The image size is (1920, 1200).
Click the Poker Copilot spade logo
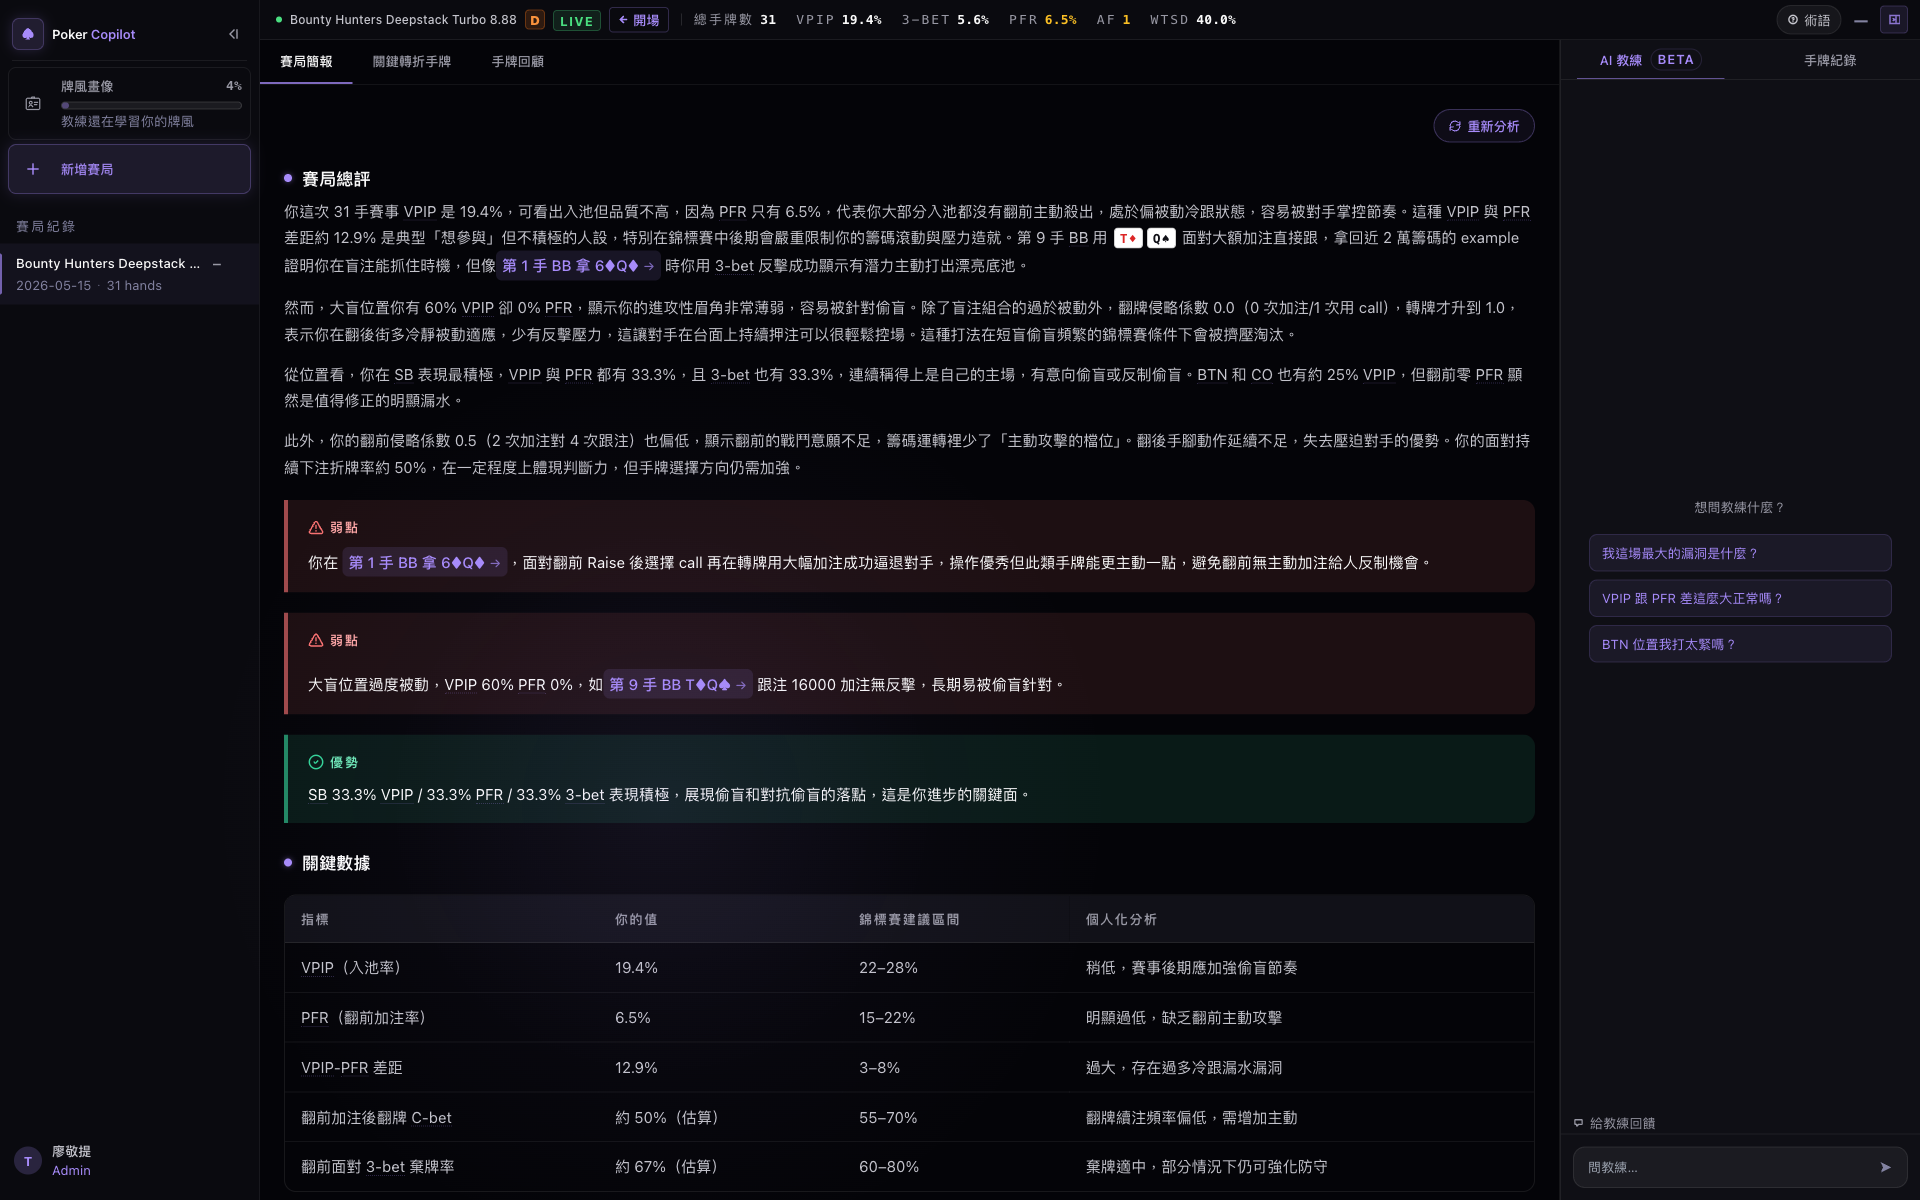(28, 34)
